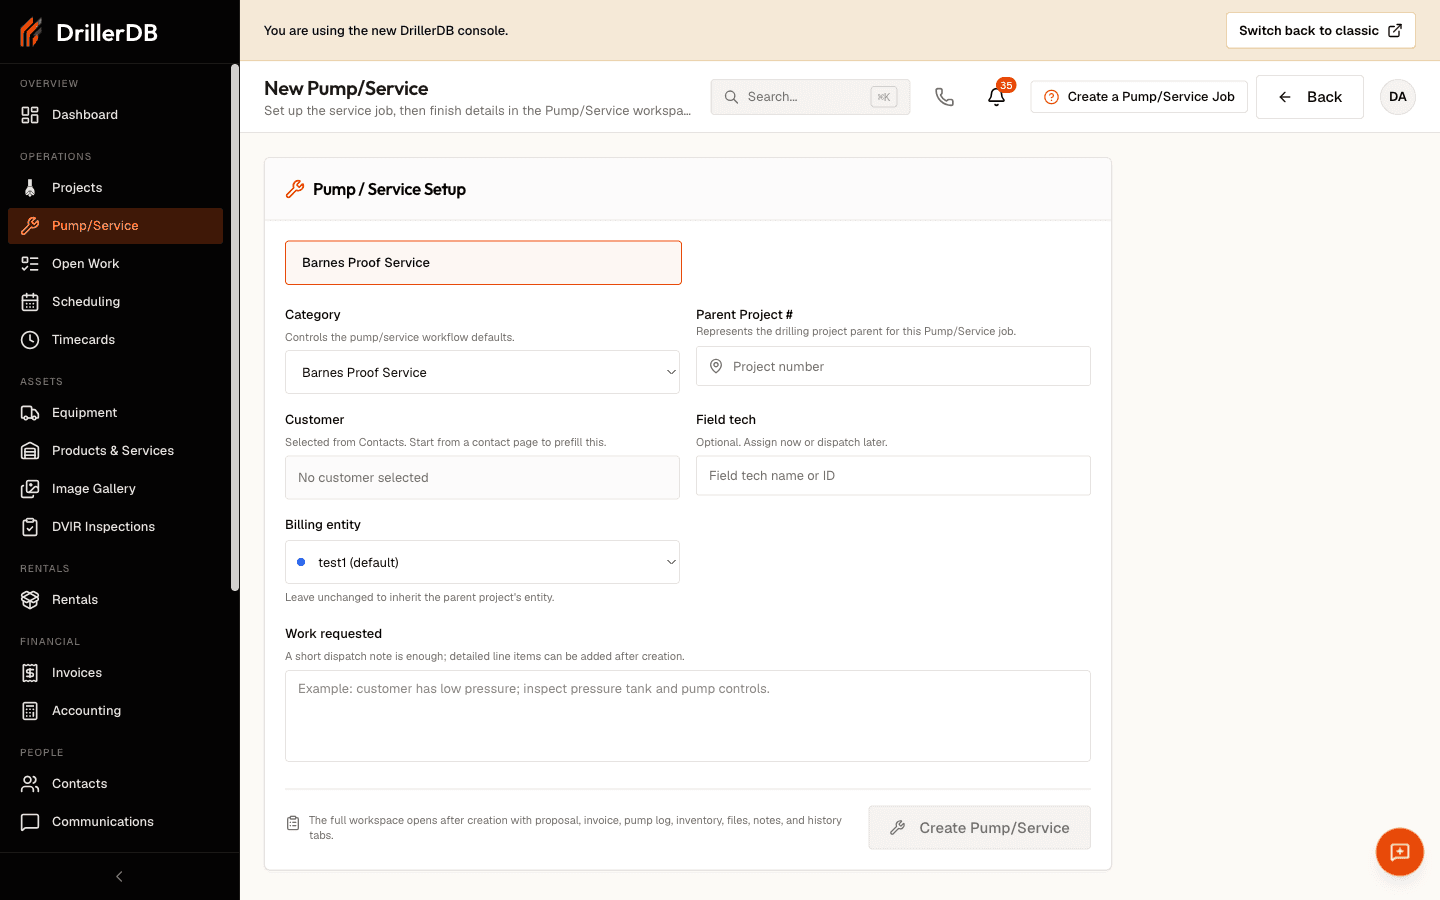1440x900 pixels.
Task: Open the Category dropdown
Action: pos(482,372)
